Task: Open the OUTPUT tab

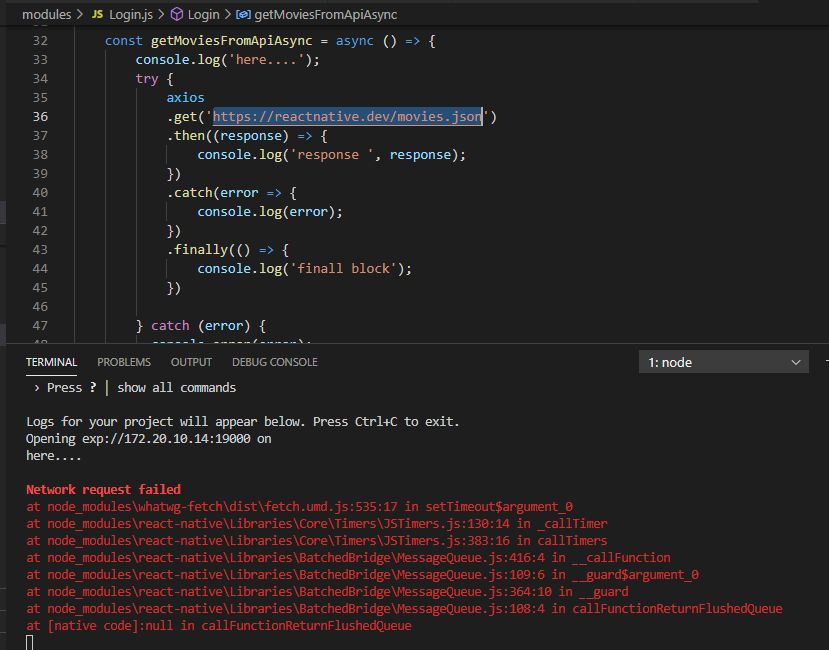Action: pos(191,362)
